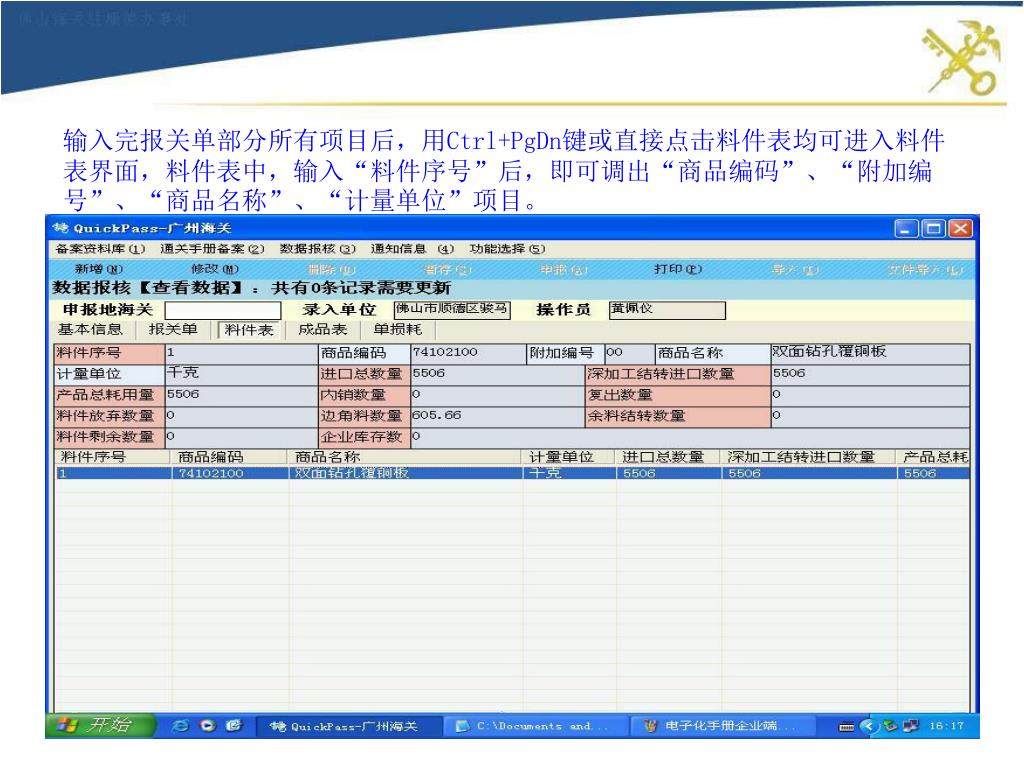This screenshot has width=1024, height=768.
Task: Click the 商品编码 column header in the grid
Action: coord(230,457)
